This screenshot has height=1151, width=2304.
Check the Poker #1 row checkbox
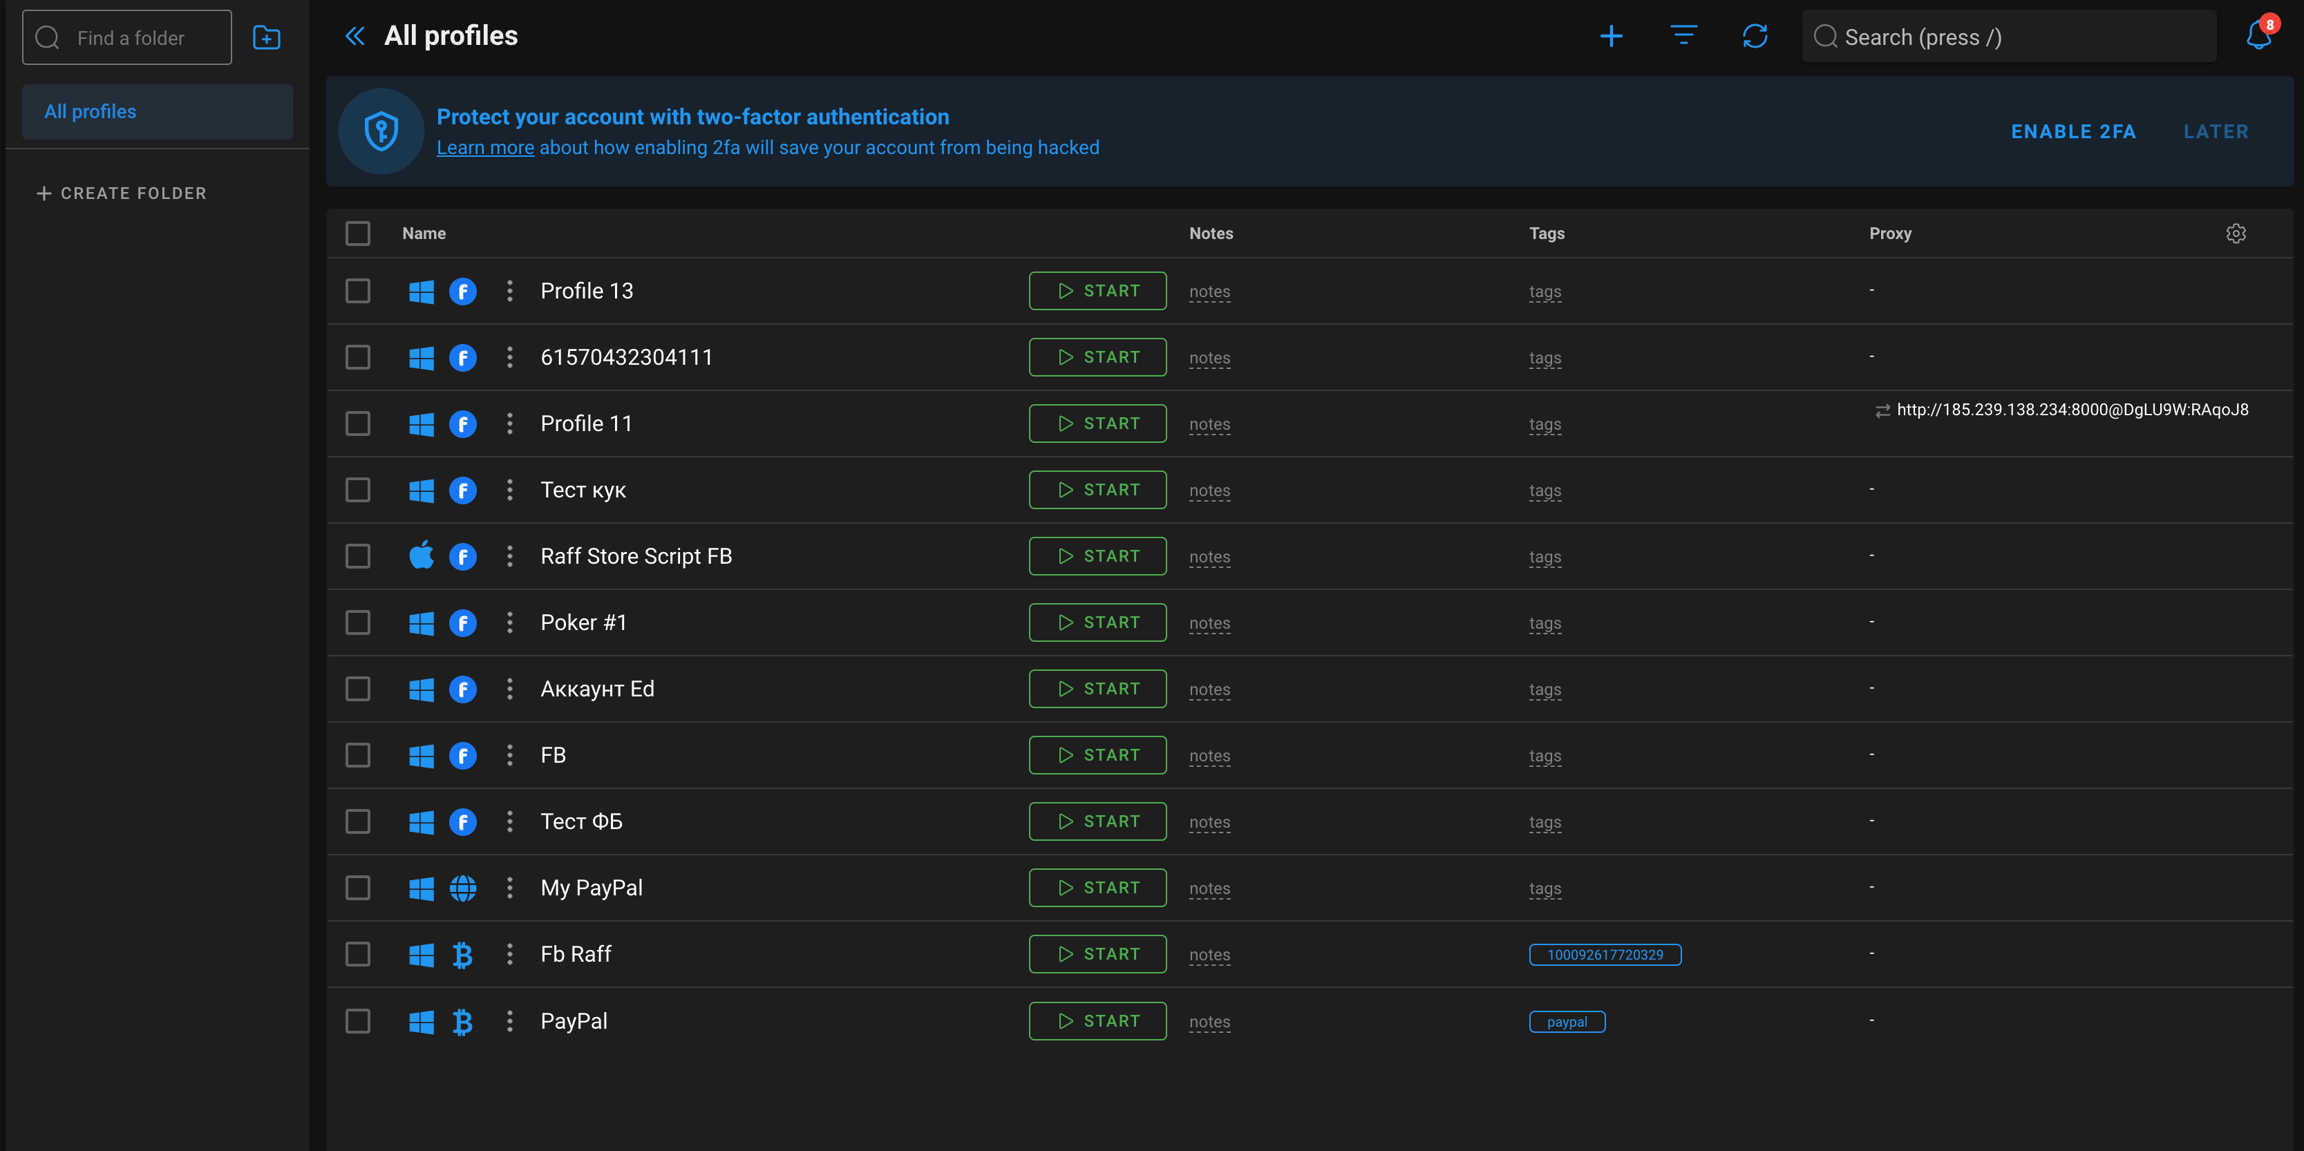tap(358, 623)
